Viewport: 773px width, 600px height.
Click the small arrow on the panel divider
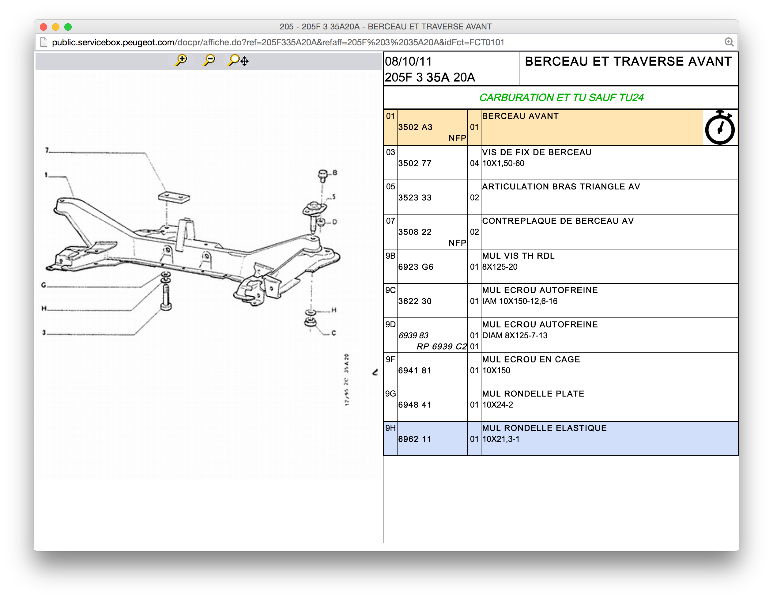point(375,372)
